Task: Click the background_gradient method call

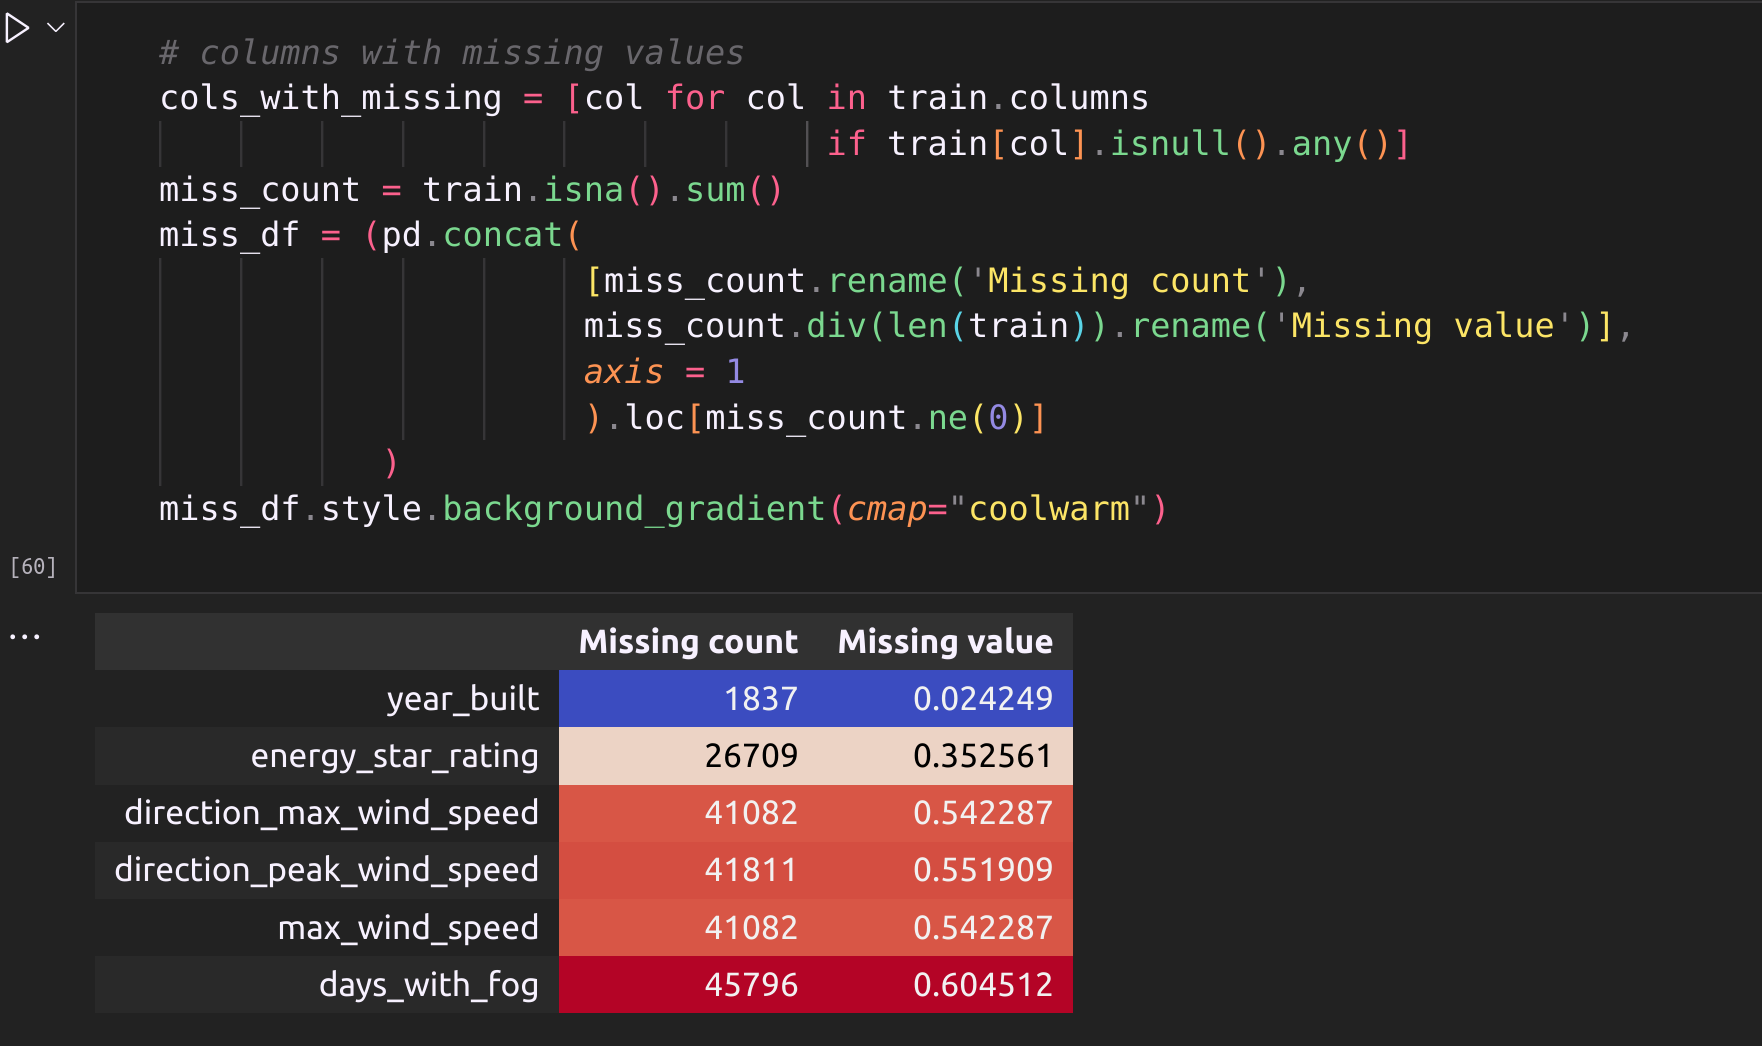Action: coord(634,509)
